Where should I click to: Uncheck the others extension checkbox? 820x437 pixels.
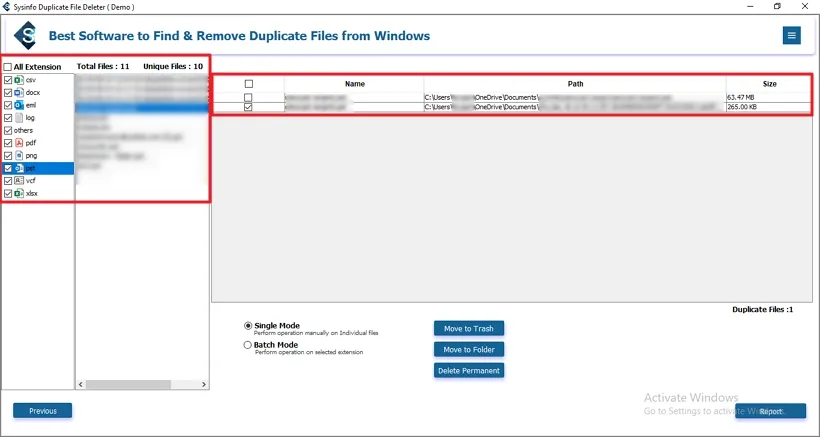(x=8, y=130)
